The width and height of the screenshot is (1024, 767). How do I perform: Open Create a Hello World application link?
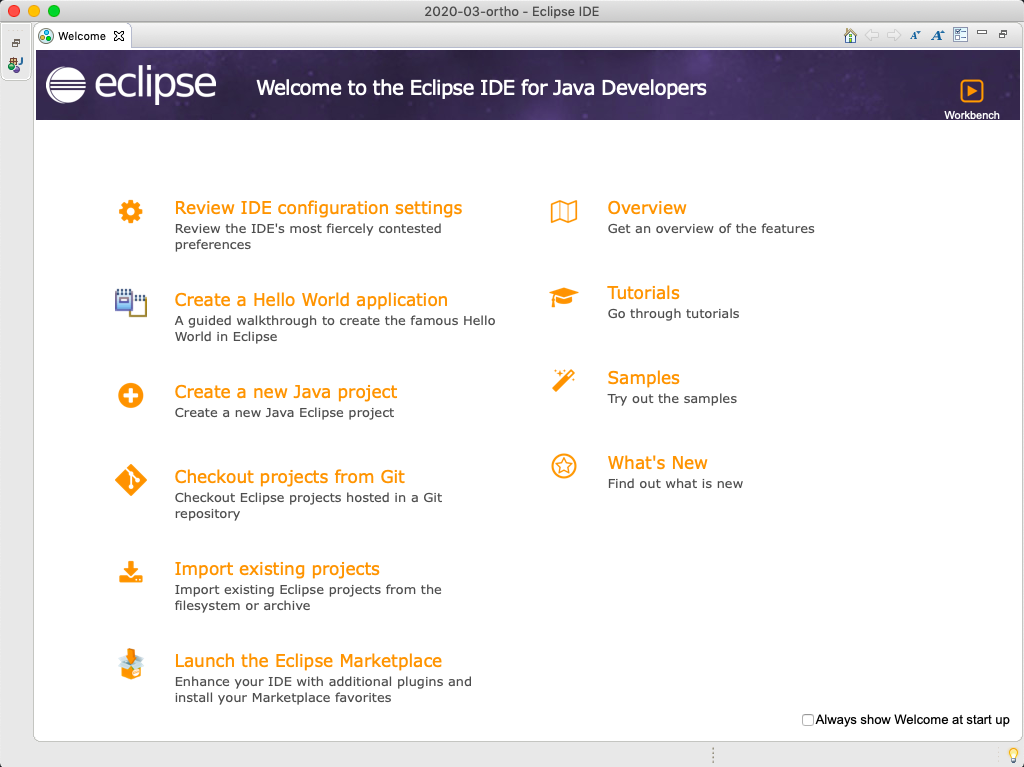(x=311, y=300)
